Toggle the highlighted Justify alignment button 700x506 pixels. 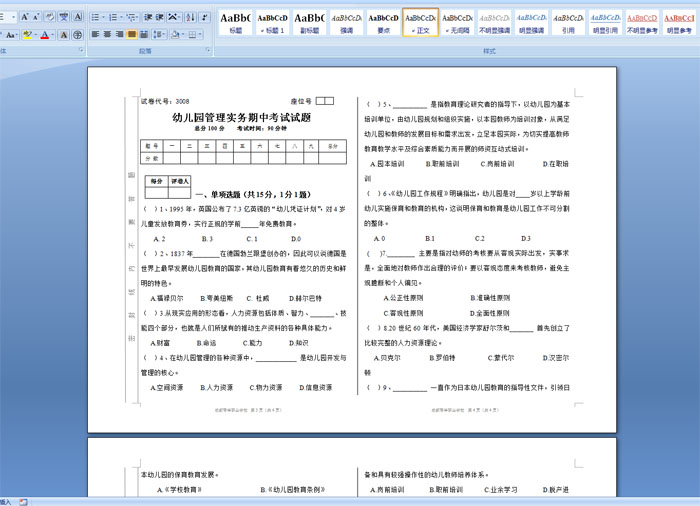tap(132, 34)
